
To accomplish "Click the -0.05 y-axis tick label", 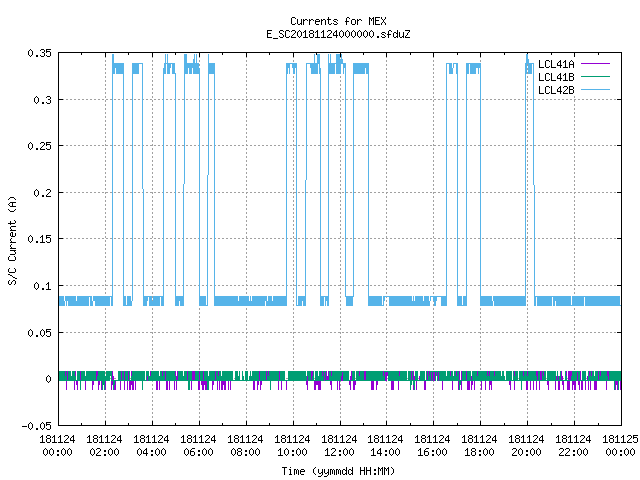I will 37,426.
